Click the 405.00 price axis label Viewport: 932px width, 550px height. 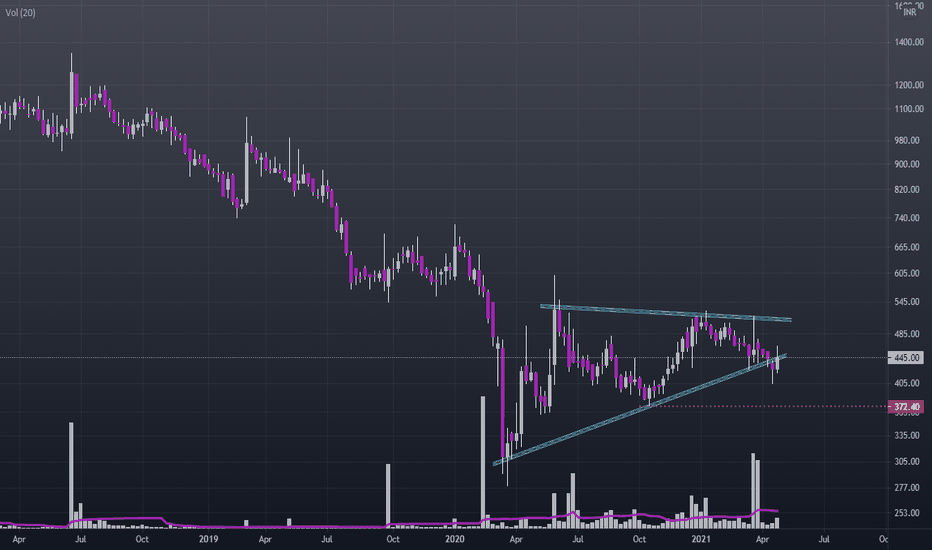coord(907,384)
